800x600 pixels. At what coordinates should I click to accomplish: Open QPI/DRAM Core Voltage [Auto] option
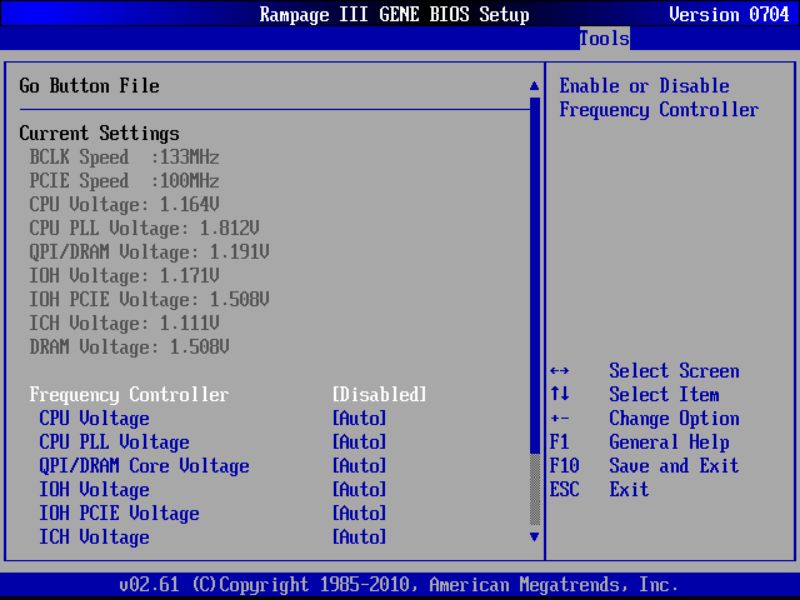point(359,466)
